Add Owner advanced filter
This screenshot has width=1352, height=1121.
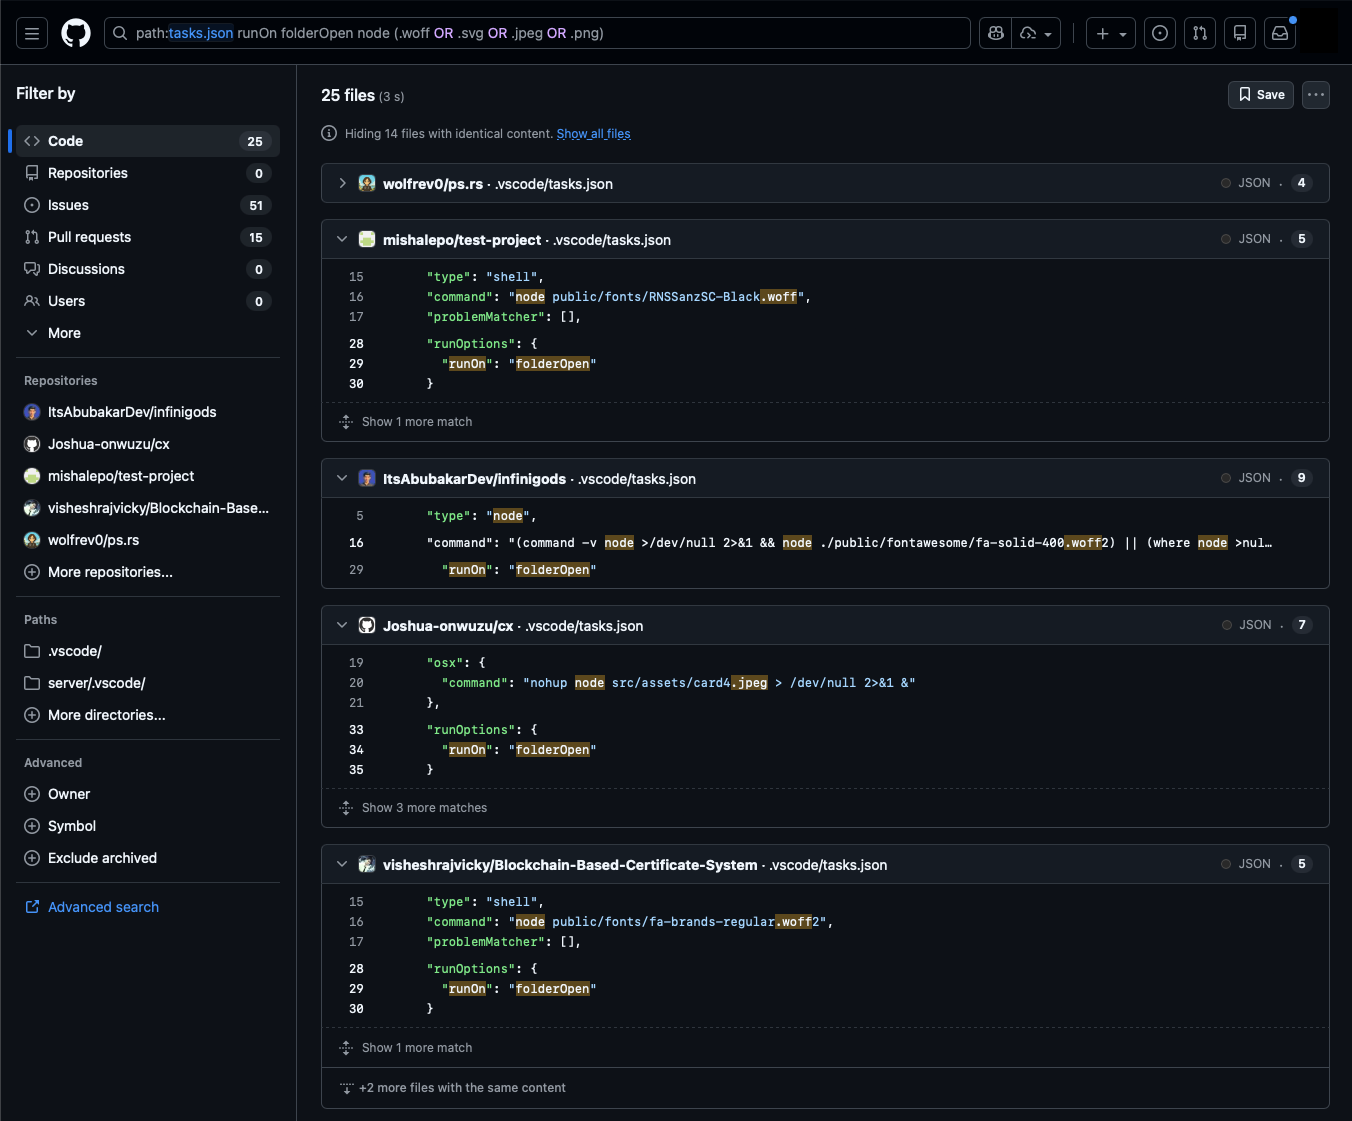[x=148, y=794]
